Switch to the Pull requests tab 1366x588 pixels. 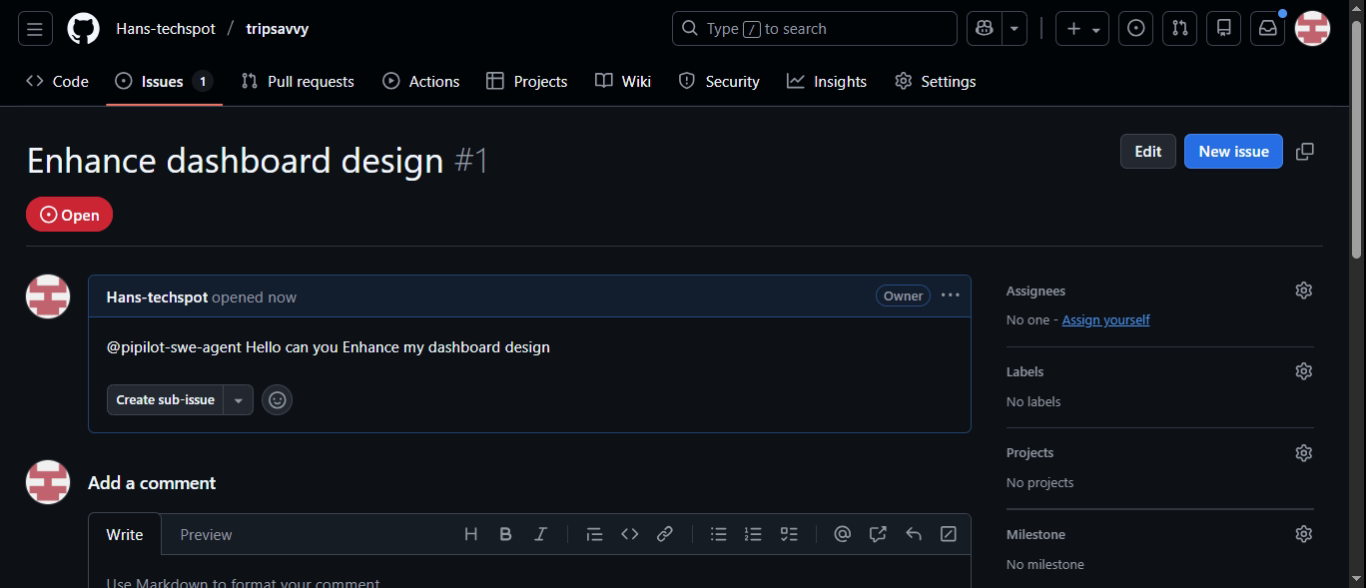point(298,82)
